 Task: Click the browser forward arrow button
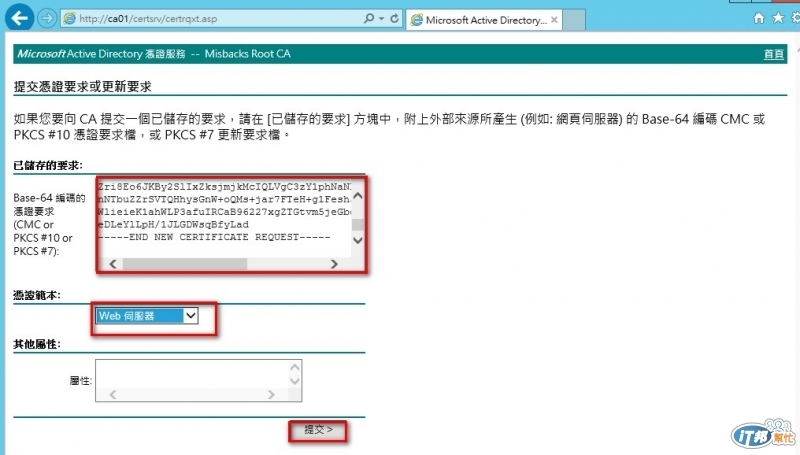coord(47,19)
